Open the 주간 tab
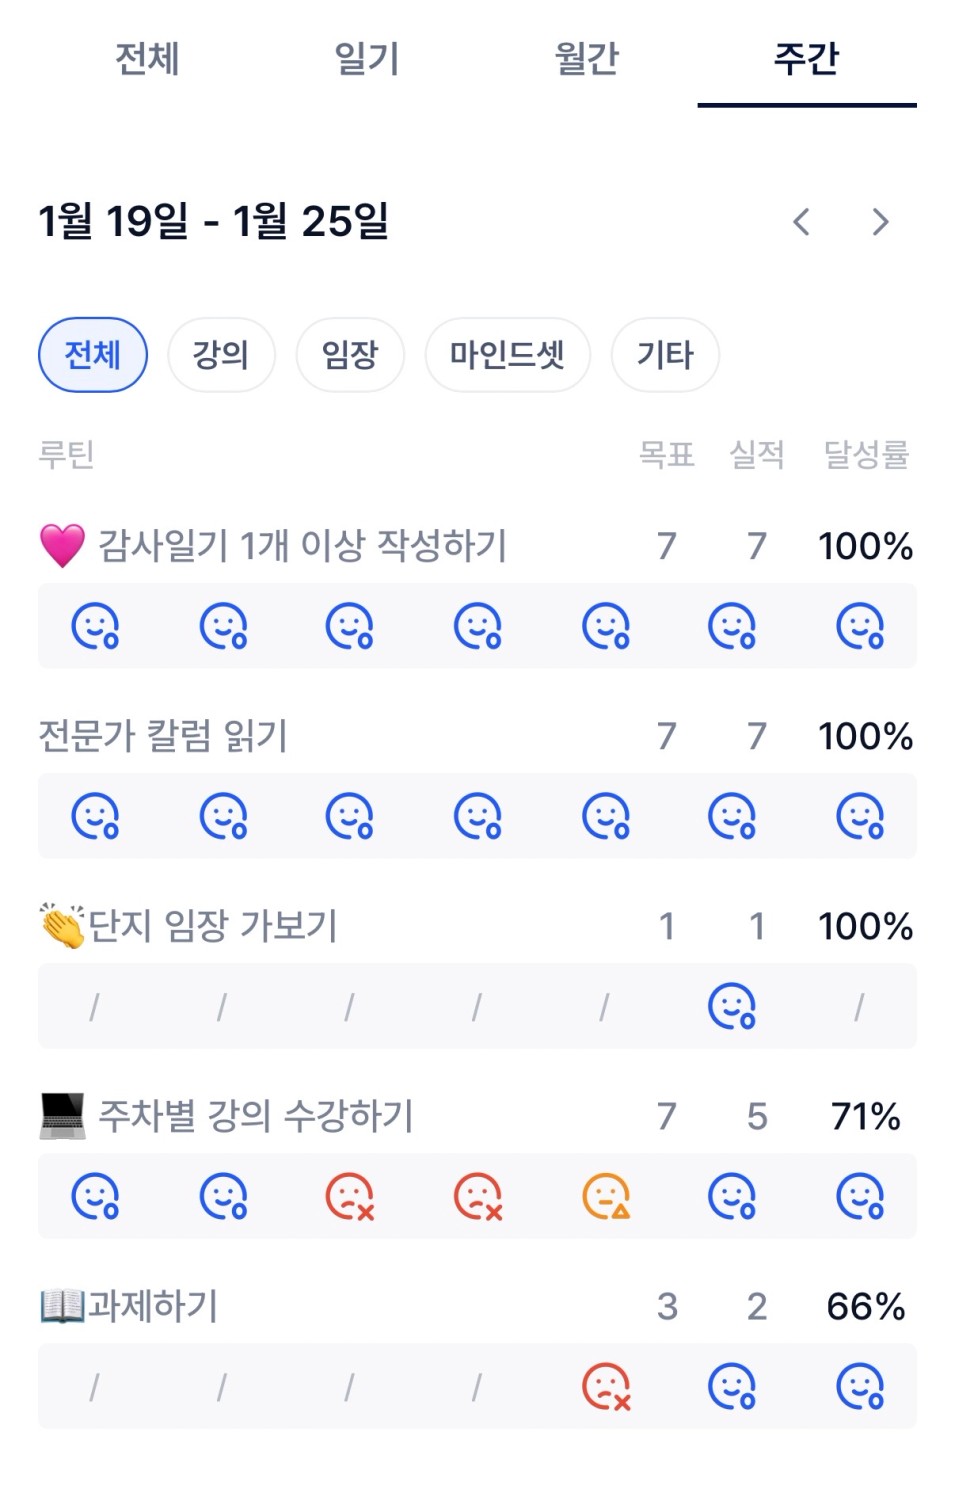 tap(806, 59)
